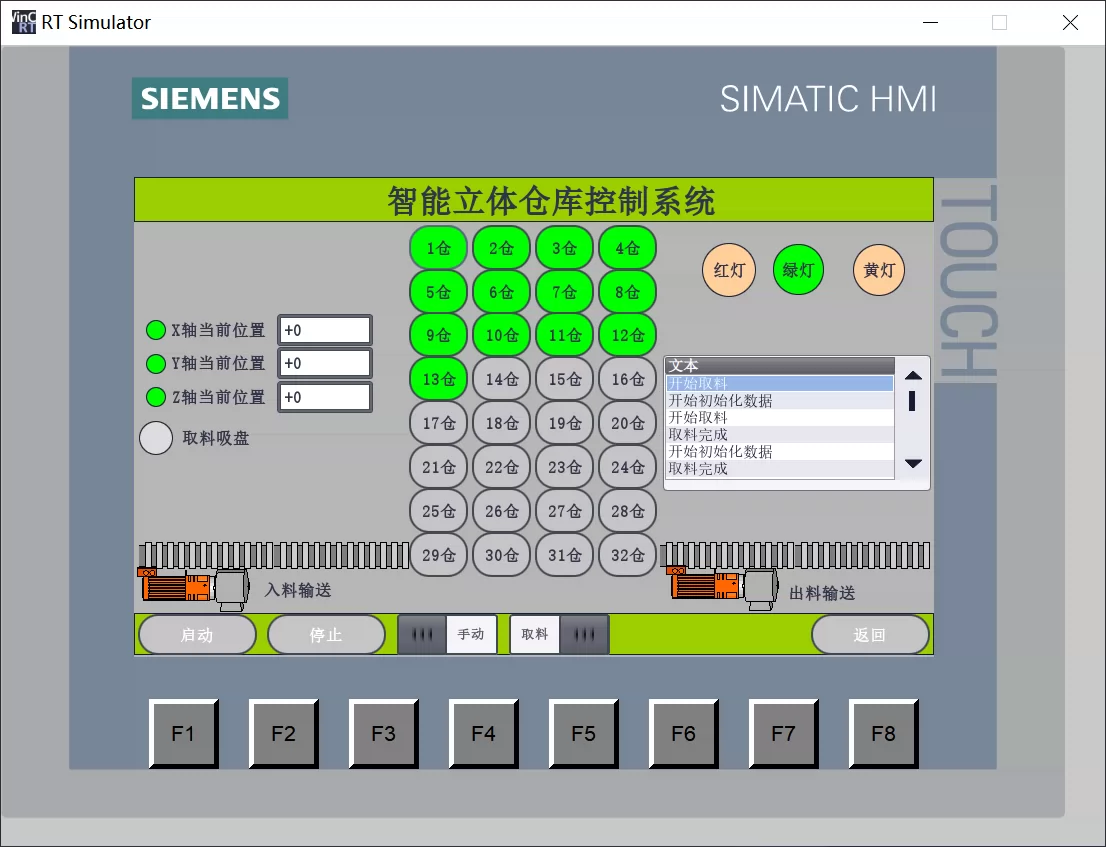Click the X轴当前位置 value field
Image resolution: width=1106 pixels, height=847 pixels.
coord(324,330)
